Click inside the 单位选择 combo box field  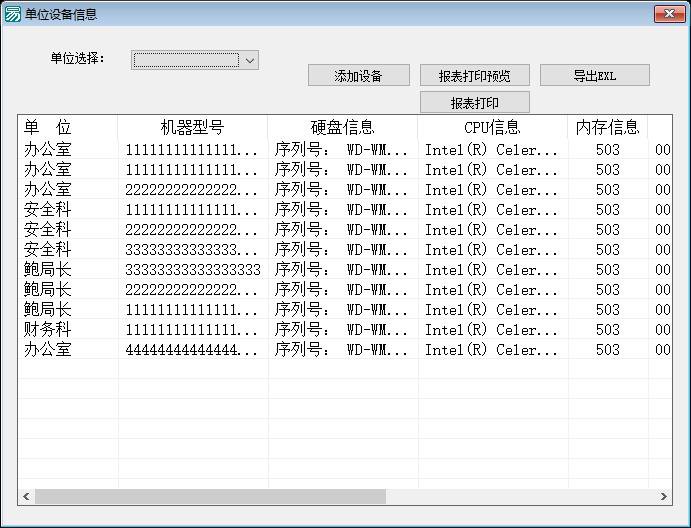187,60
